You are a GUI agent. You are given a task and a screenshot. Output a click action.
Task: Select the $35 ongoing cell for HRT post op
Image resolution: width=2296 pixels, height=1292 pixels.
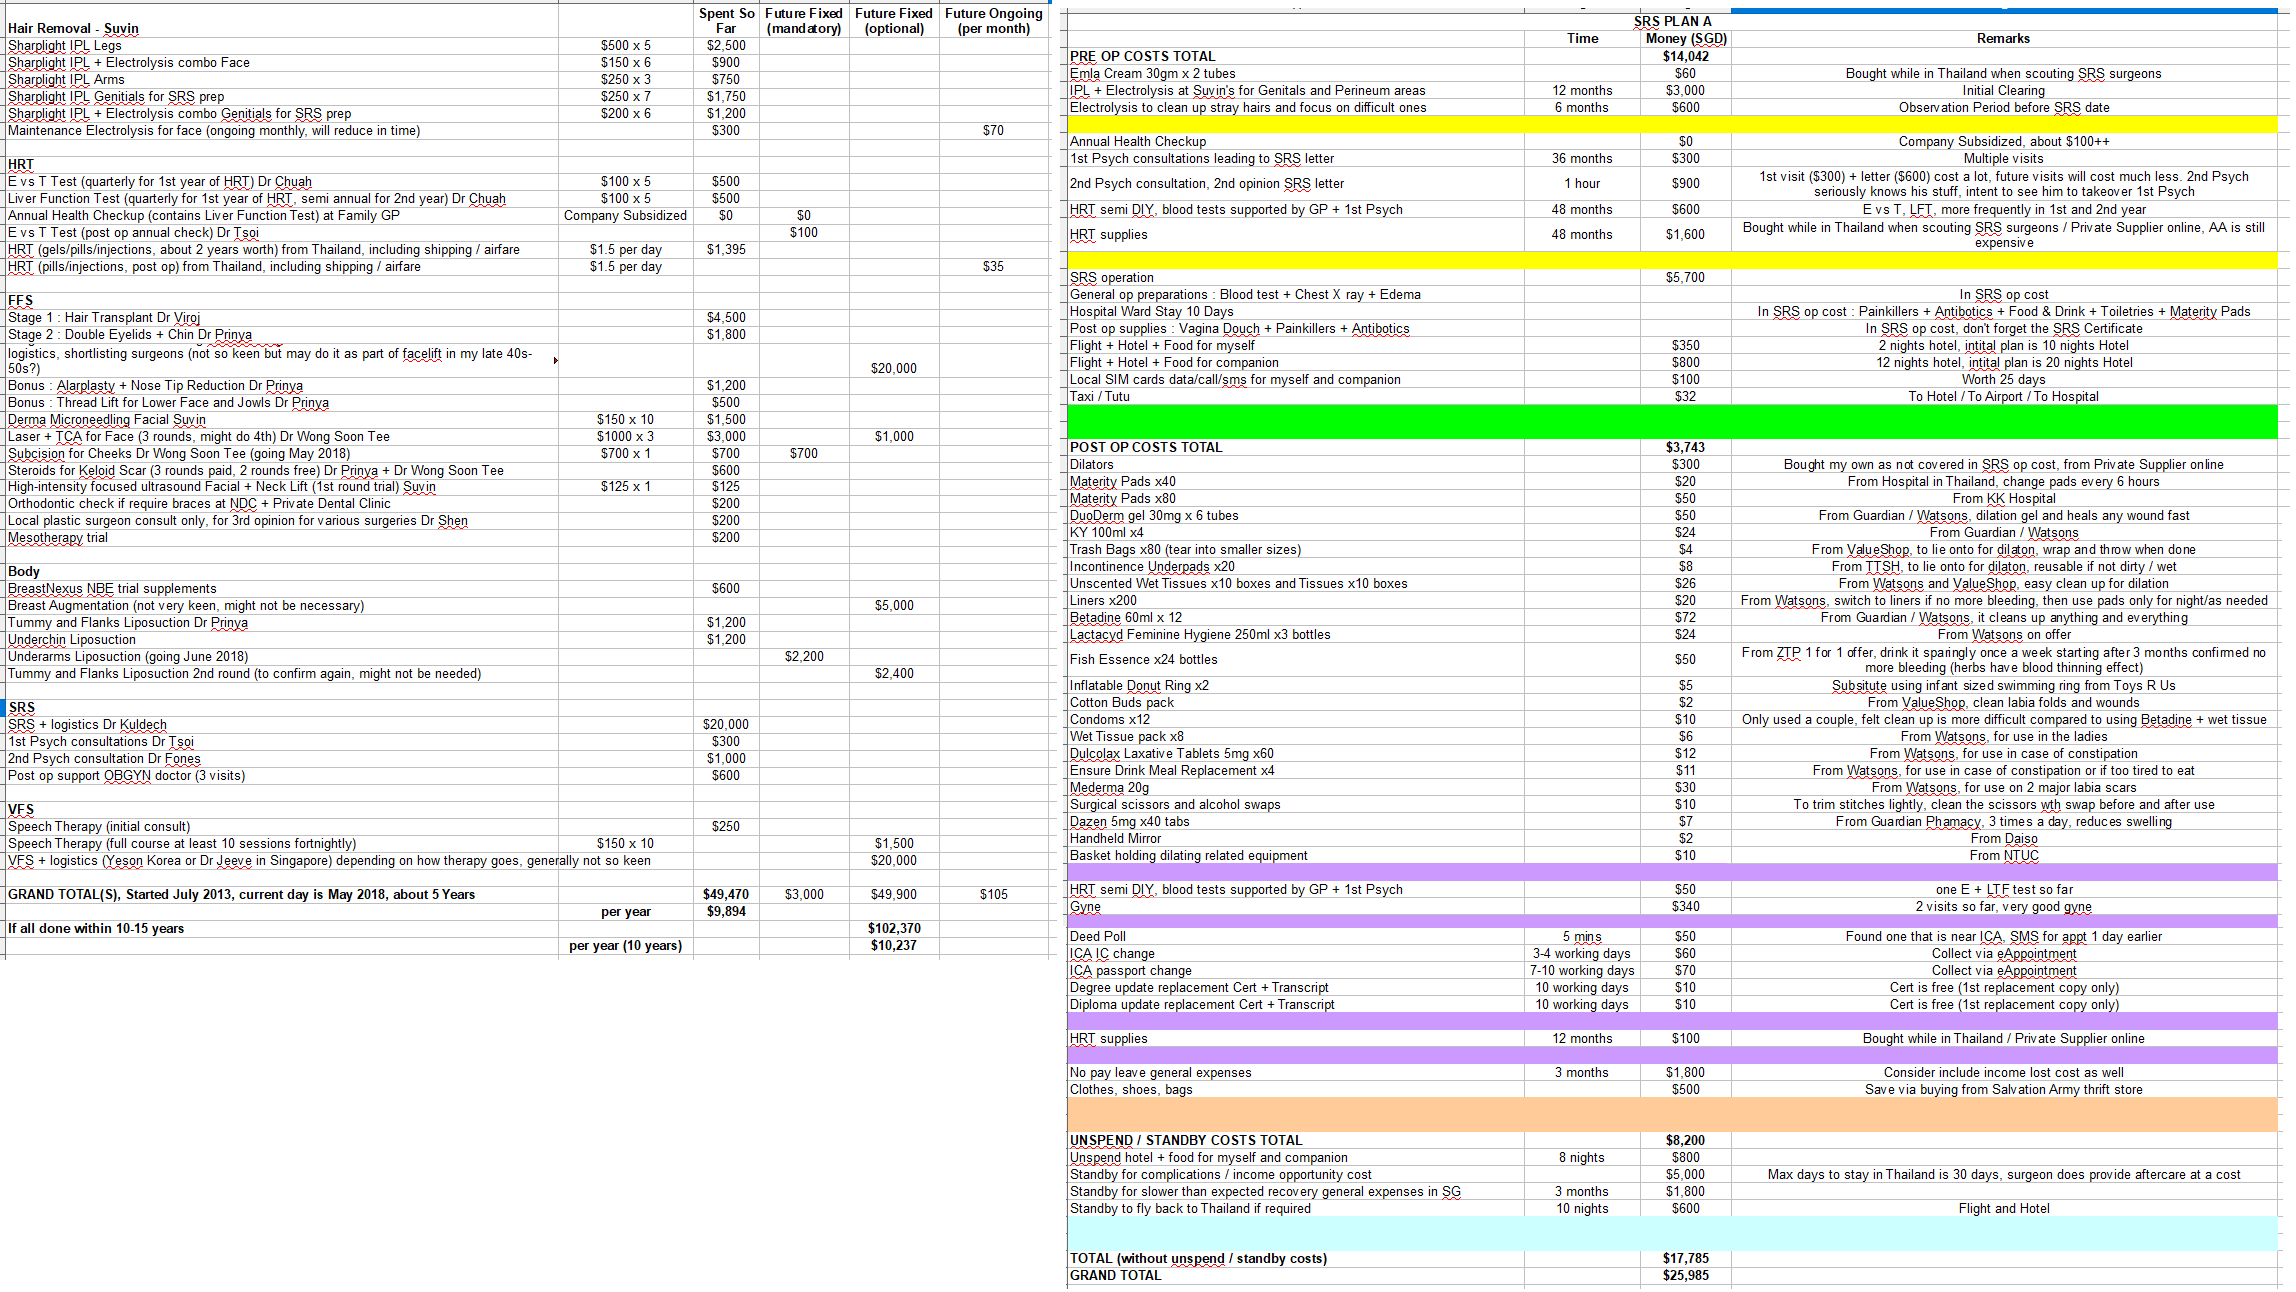click(993, 266)
